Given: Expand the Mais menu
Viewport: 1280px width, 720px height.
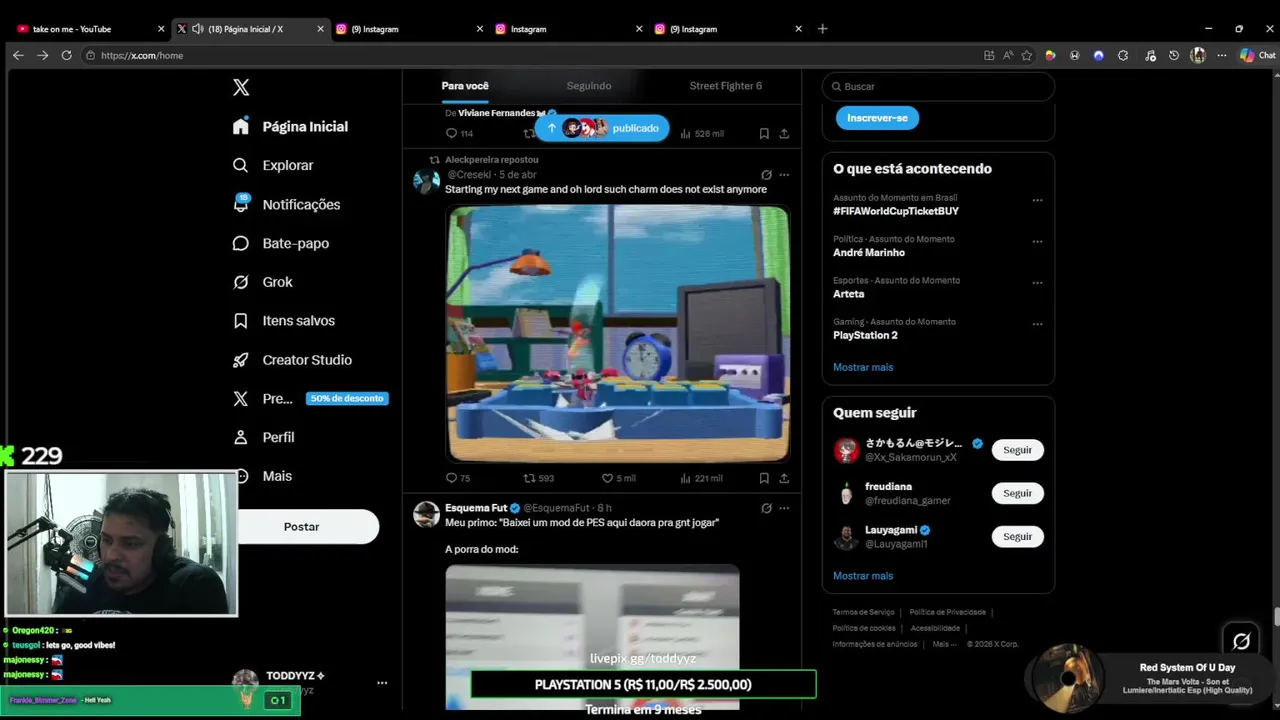Looking at the screenshot, I should click(x=262, y=476).
